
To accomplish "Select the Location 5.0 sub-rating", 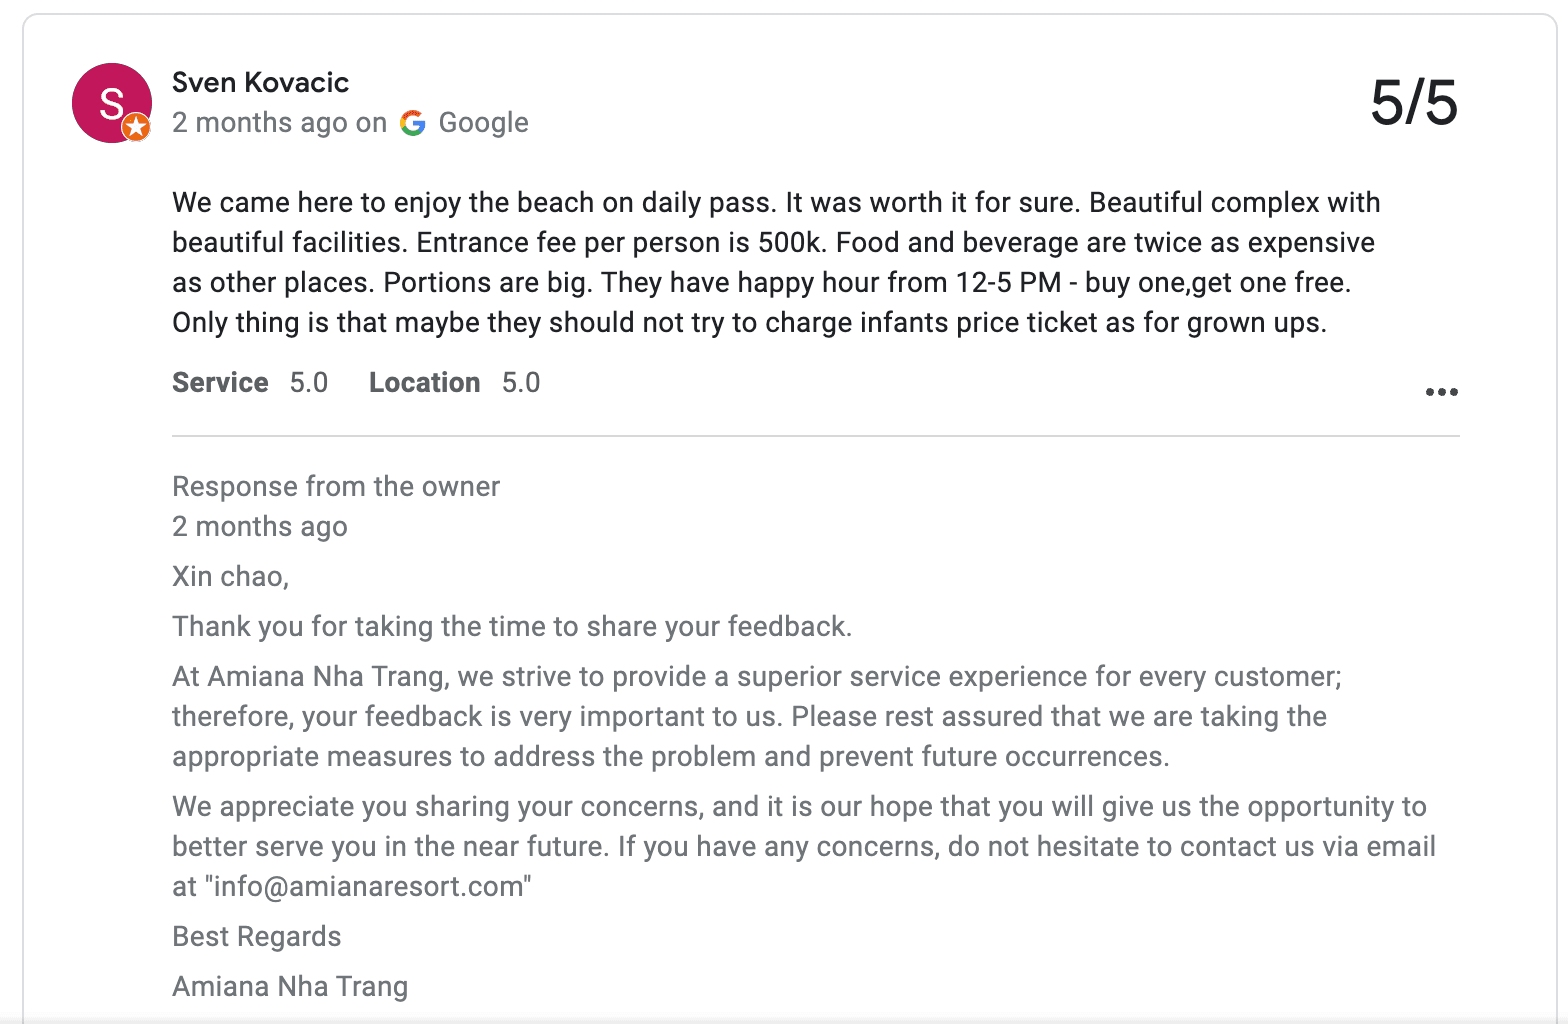I will click(x=454, y=383).
